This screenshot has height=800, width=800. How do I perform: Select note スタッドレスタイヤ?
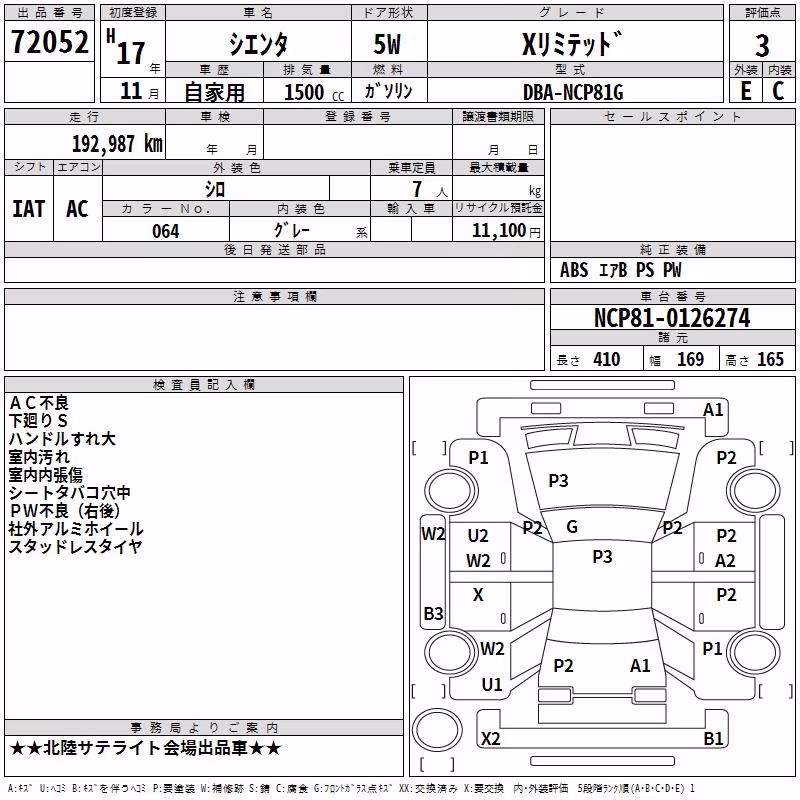[75, 546]
